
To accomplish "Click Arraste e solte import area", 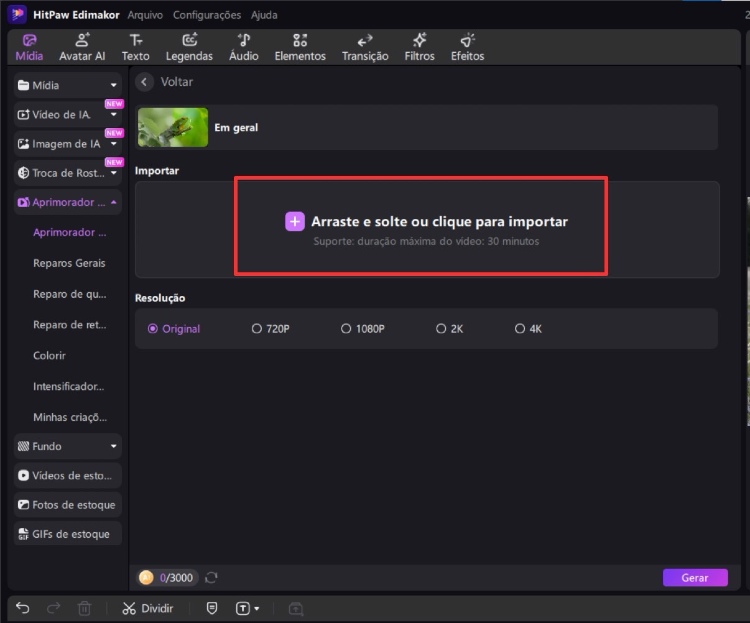I will click(427, 229).
